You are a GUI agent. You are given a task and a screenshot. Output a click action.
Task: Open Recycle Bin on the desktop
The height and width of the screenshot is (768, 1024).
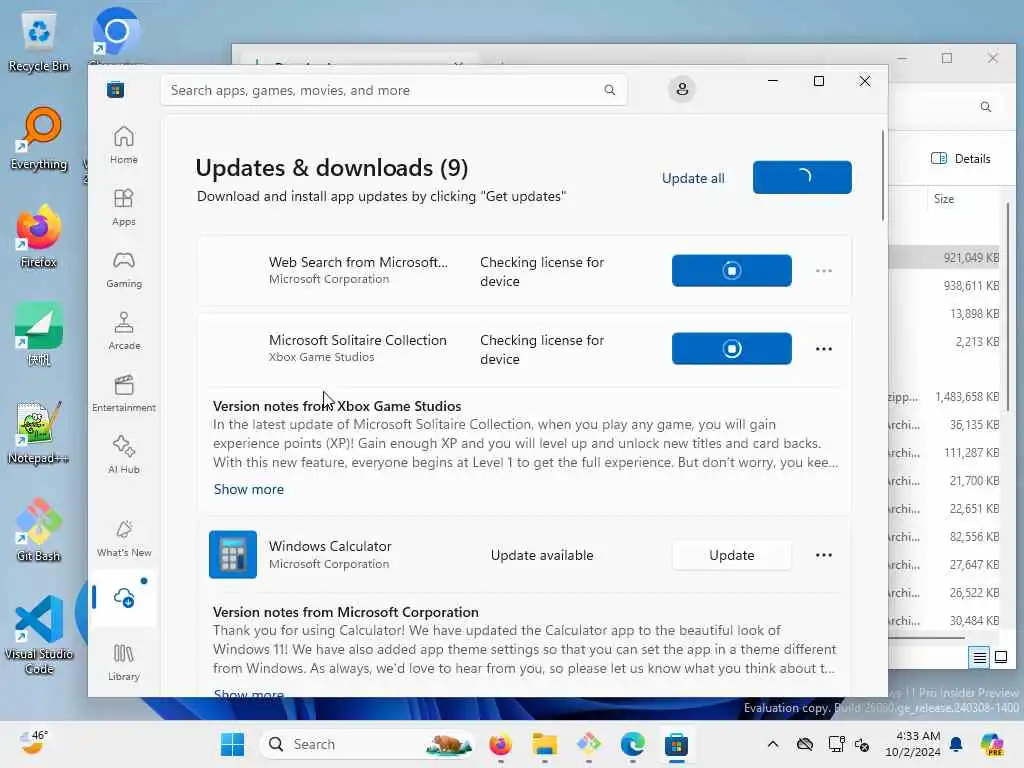[39, 42]
